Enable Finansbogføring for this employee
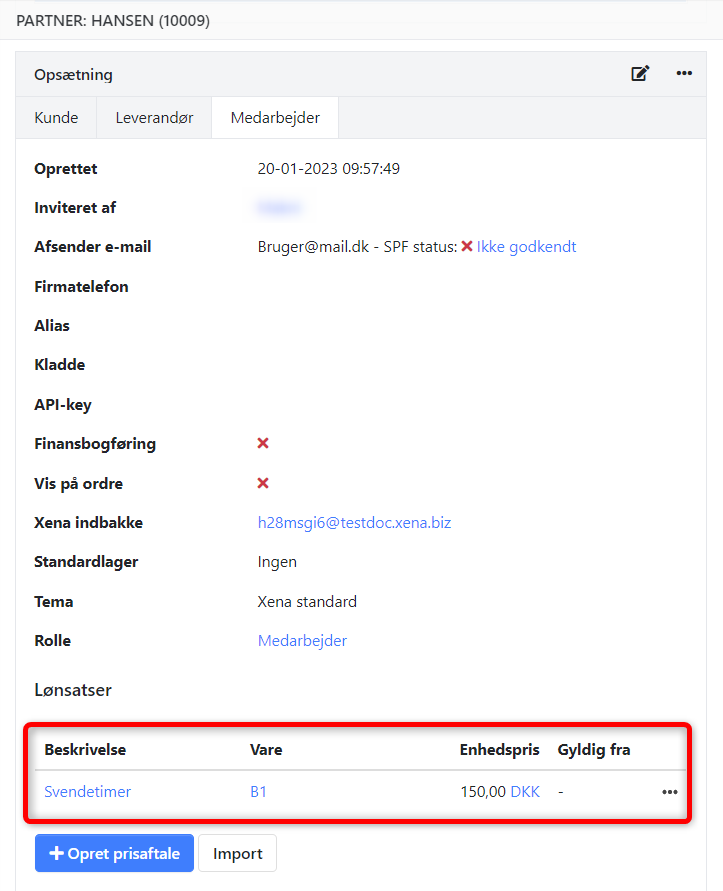 pos(262,443)
